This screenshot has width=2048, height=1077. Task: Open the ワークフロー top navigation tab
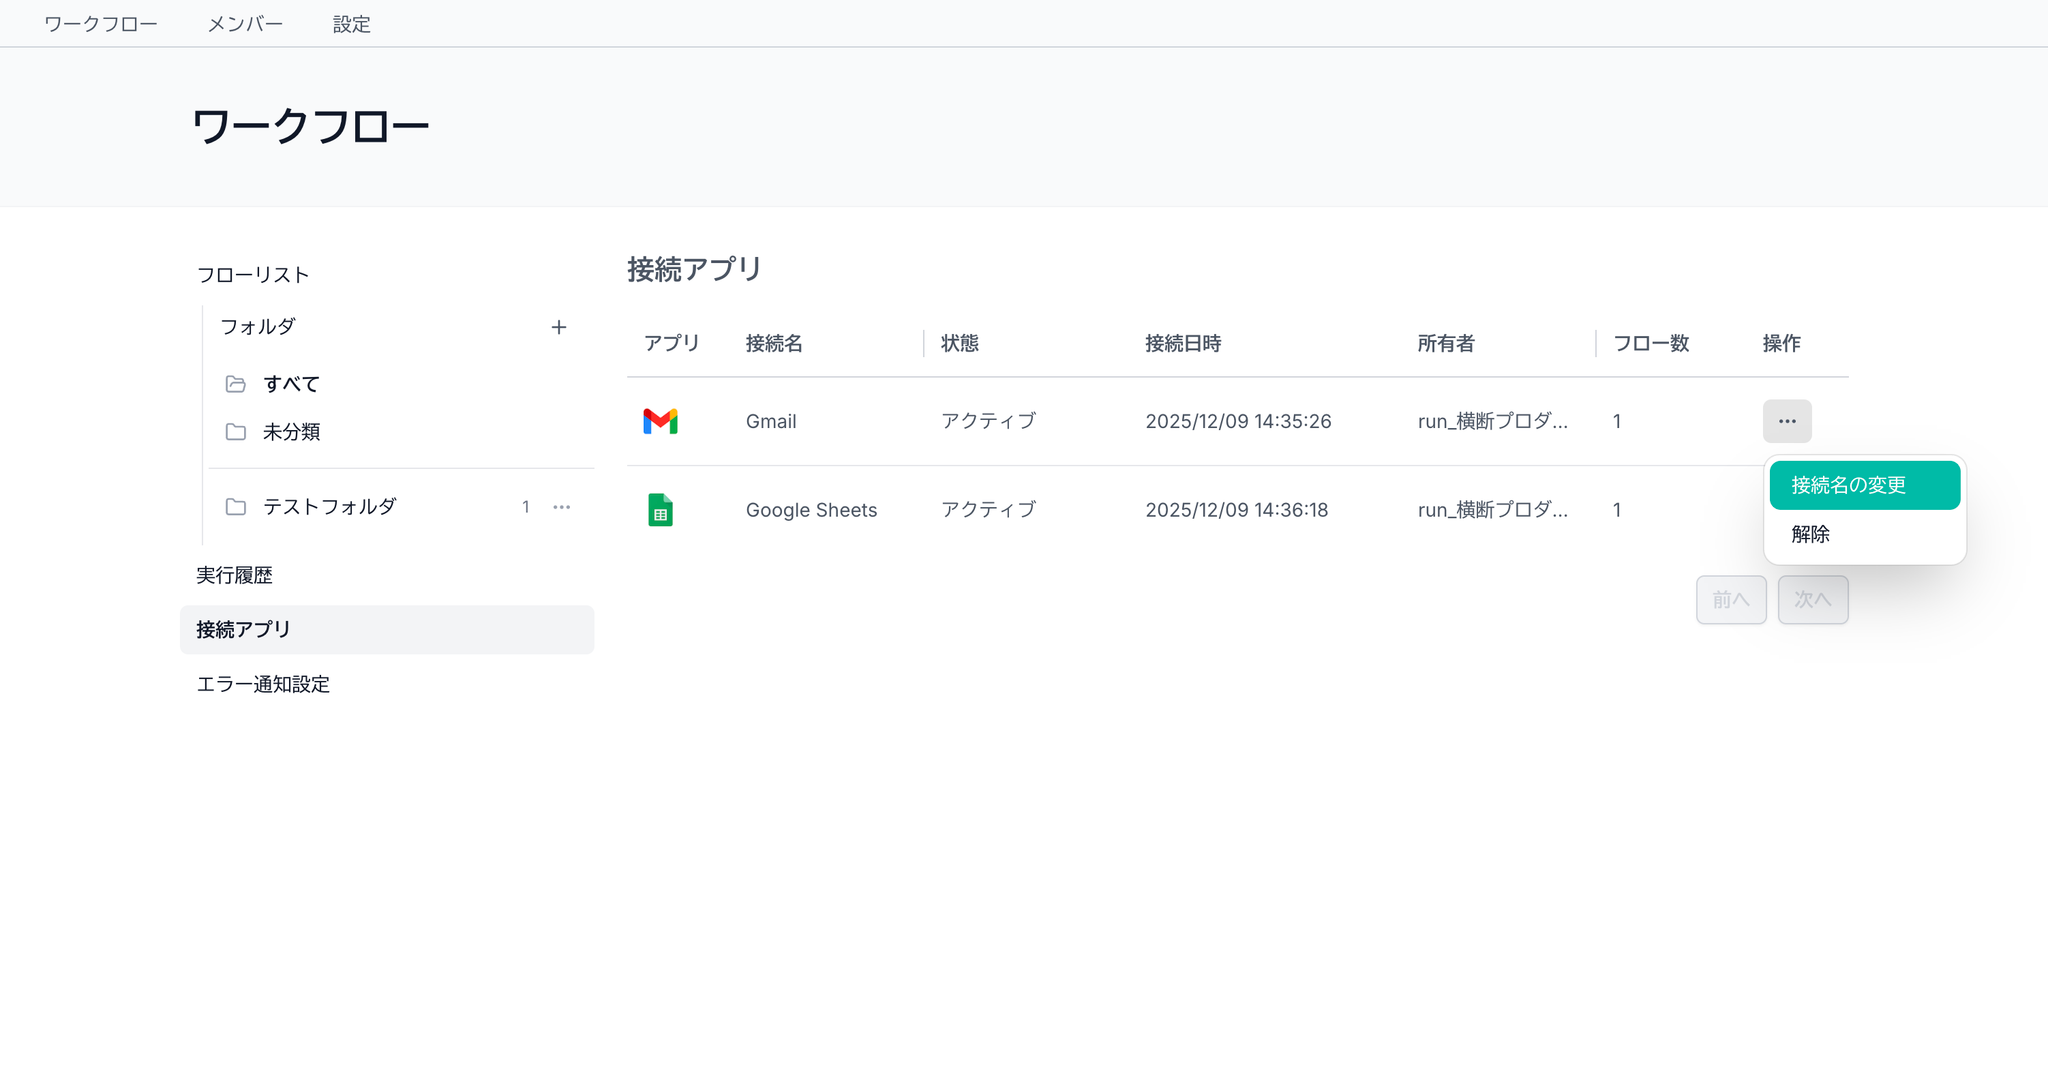pyautogui.click(x=101, y=24)
